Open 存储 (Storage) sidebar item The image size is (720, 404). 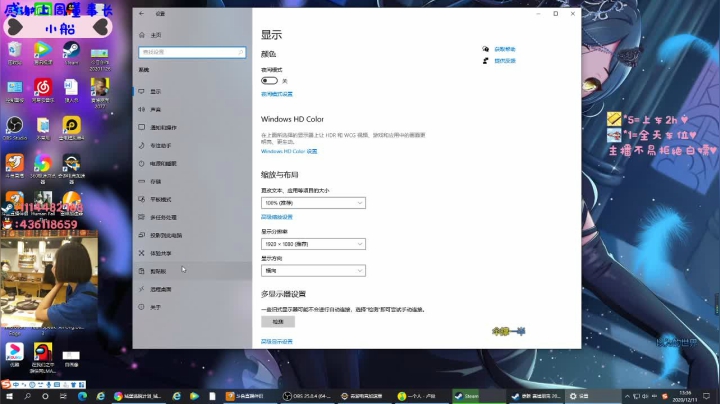click(192, 181)
